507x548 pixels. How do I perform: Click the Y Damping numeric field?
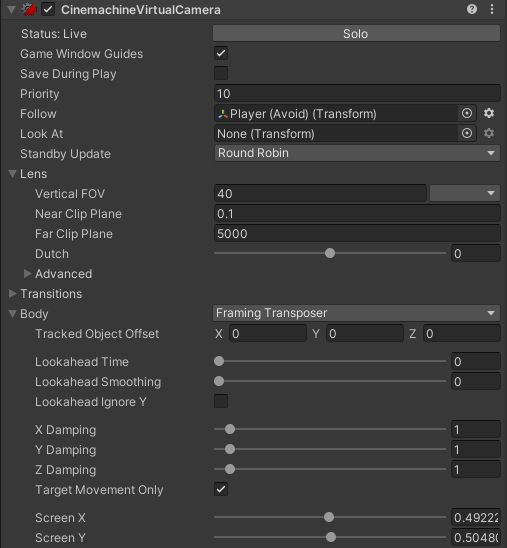coord(476,449)
